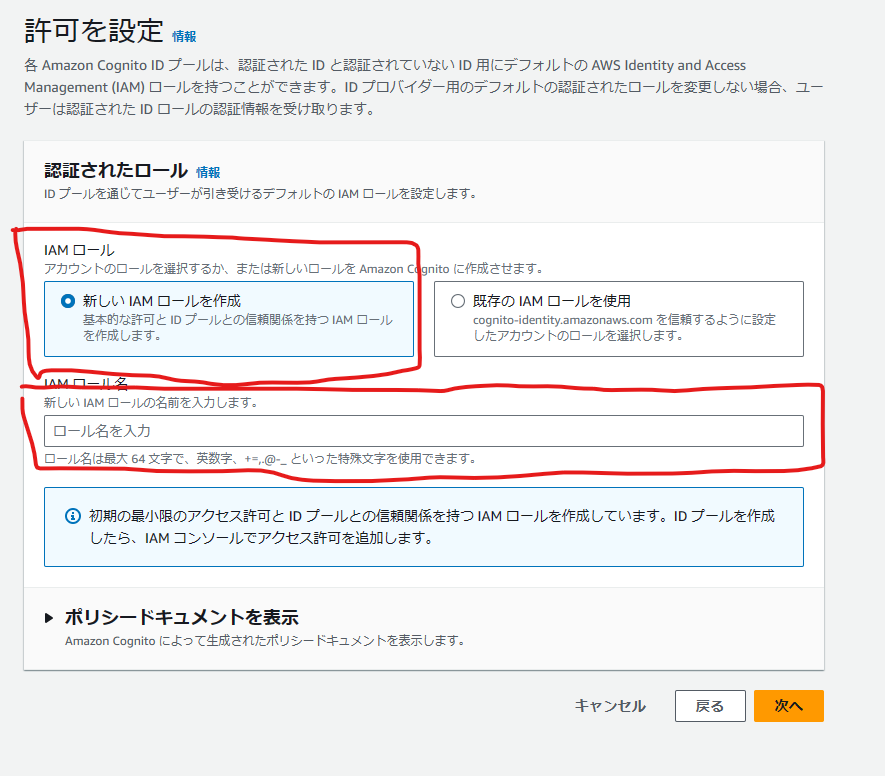This screenshot has width=885, height=776.
Task: Expand the ポリシードキュメントを表示 section
Action: [49, 618]
